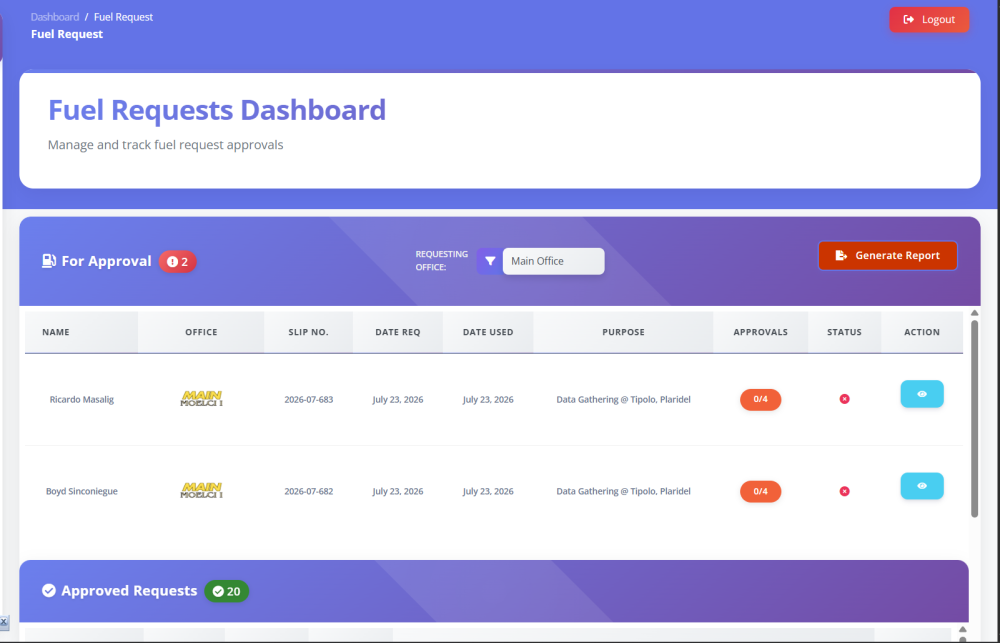
Task: Click the red status icon for Boyd Sinconiegue
Action: 844,491
